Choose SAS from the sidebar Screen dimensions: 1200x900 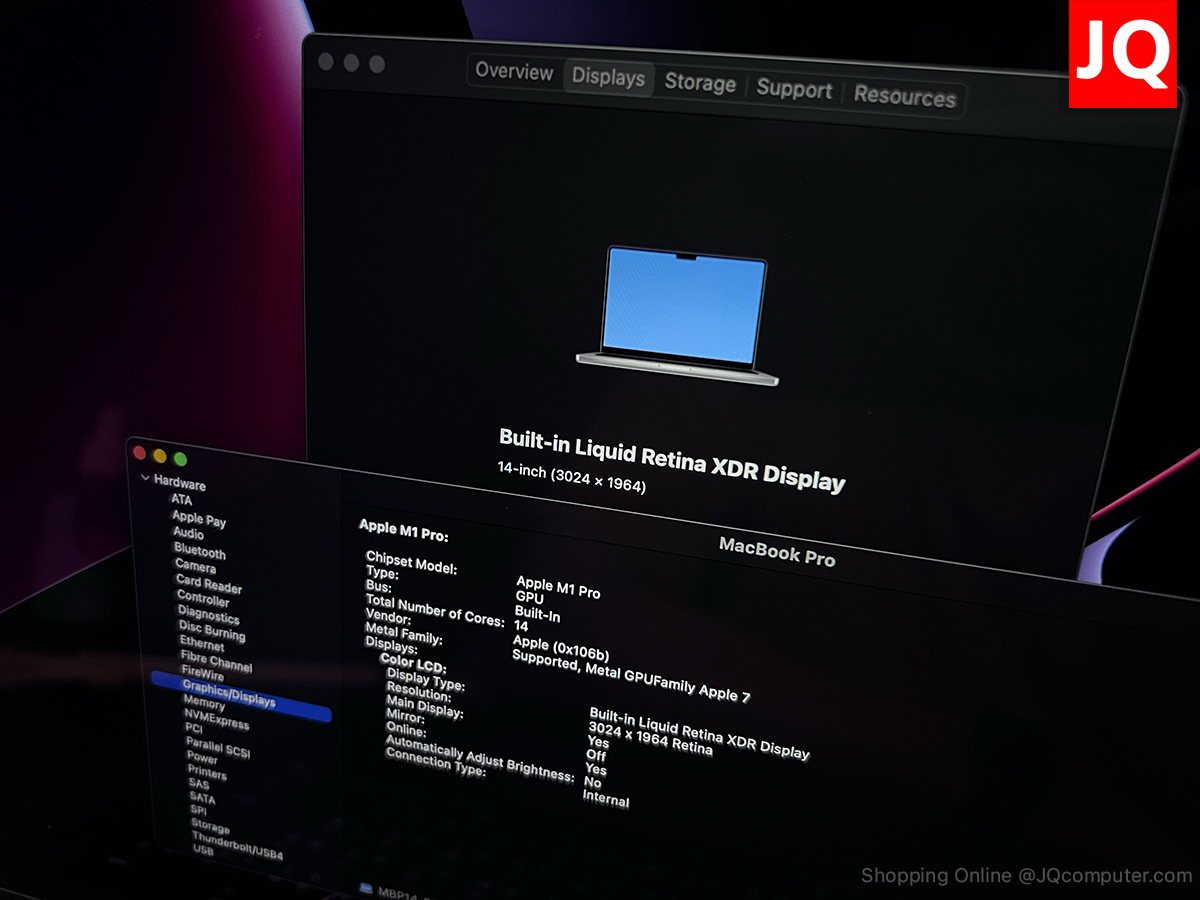(x=199, y=784)
